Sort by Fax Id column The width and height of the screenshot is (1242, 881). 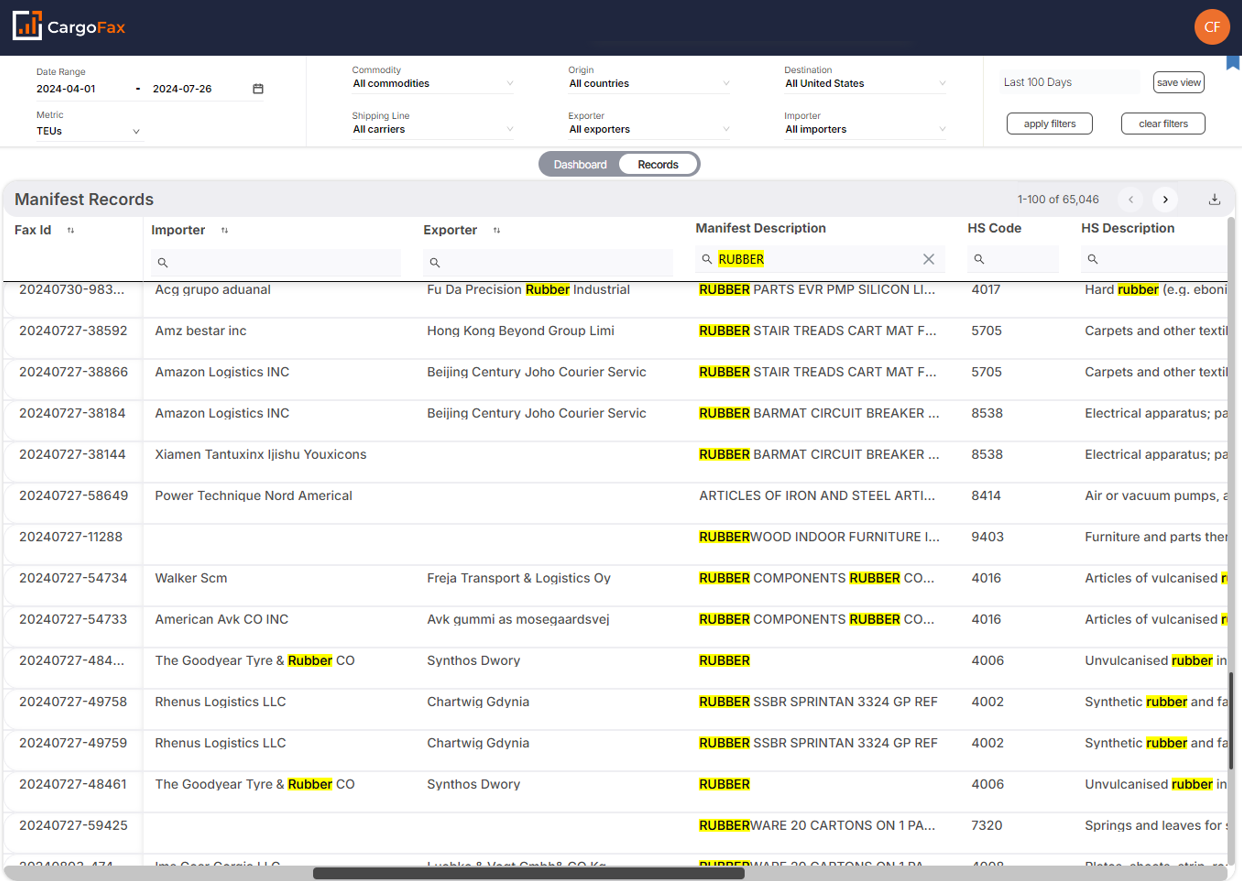pyautogui.click(x=71, y=231)
